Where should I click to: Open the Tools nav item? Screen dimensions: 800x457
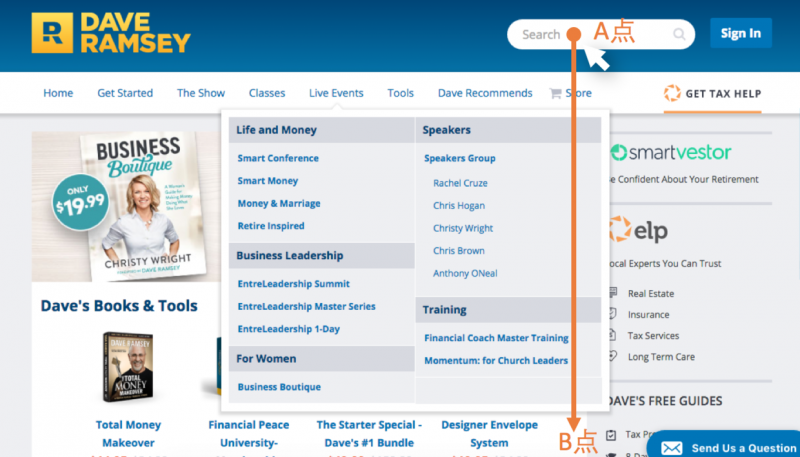401,93
